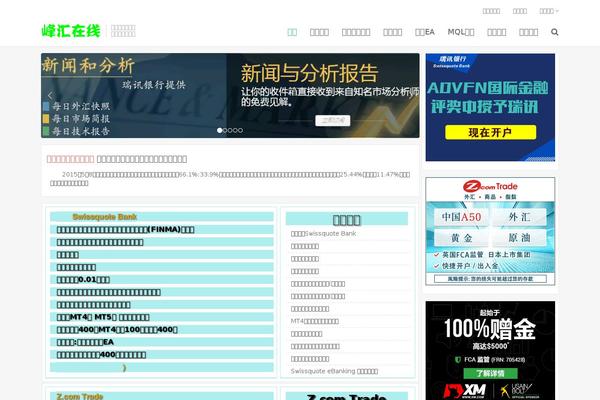Click the 原油 tile in Z.com ad
The image size is (600, 400).
(519, 238)
